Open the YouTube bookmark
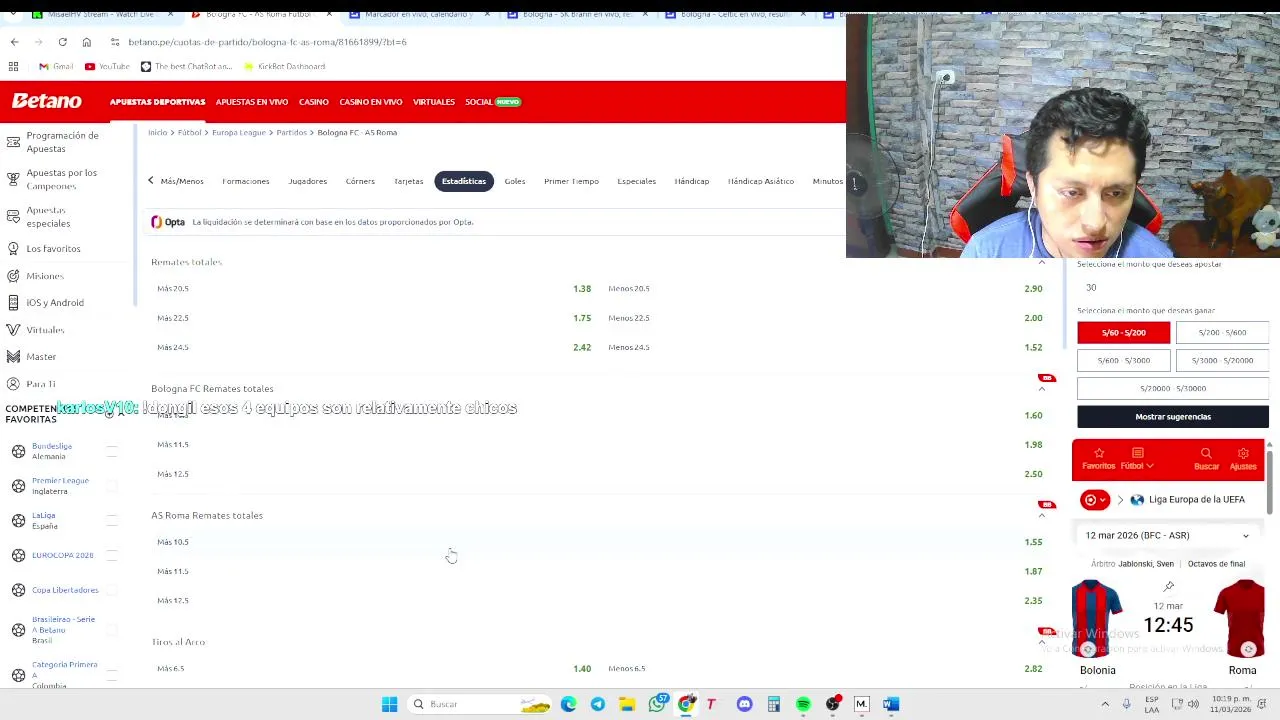Viewport: 1280px width, 720px height. (x=107, y=66)
